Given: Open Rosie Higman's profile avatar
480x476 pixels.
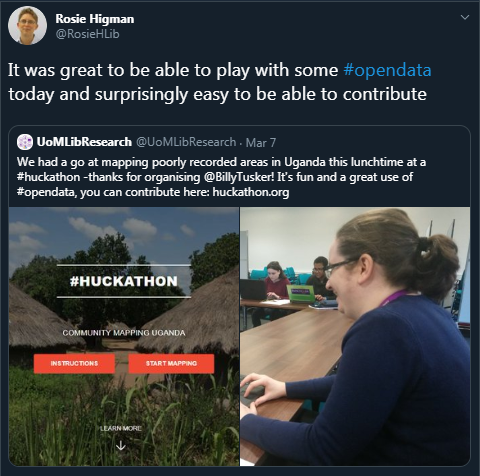Looking at the screenshot, I should 27,25.
